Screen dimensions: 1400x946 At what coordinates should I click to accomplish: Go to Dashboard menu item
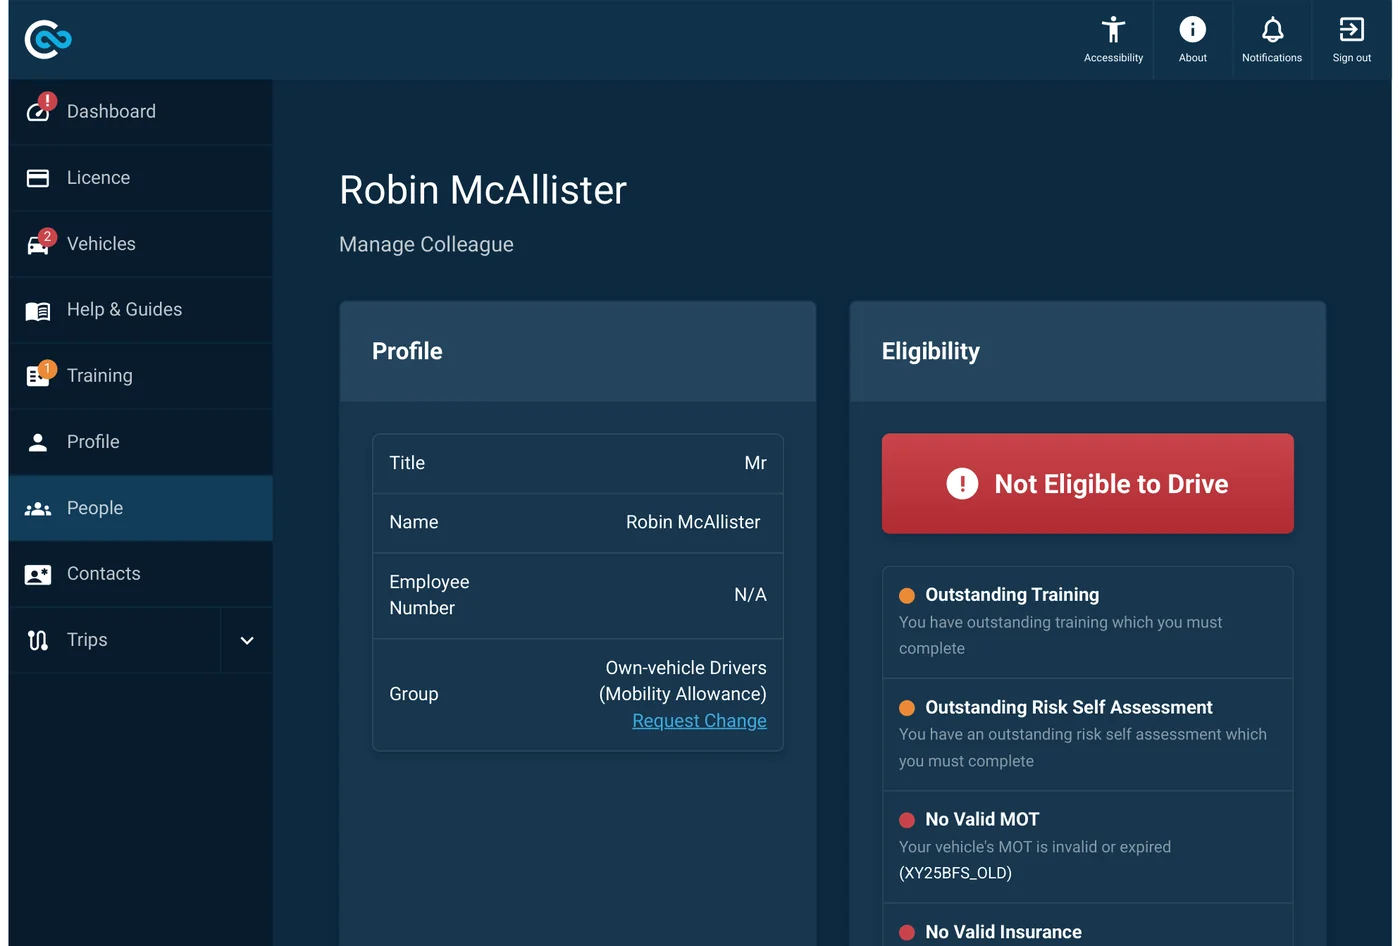coord(140,112)
